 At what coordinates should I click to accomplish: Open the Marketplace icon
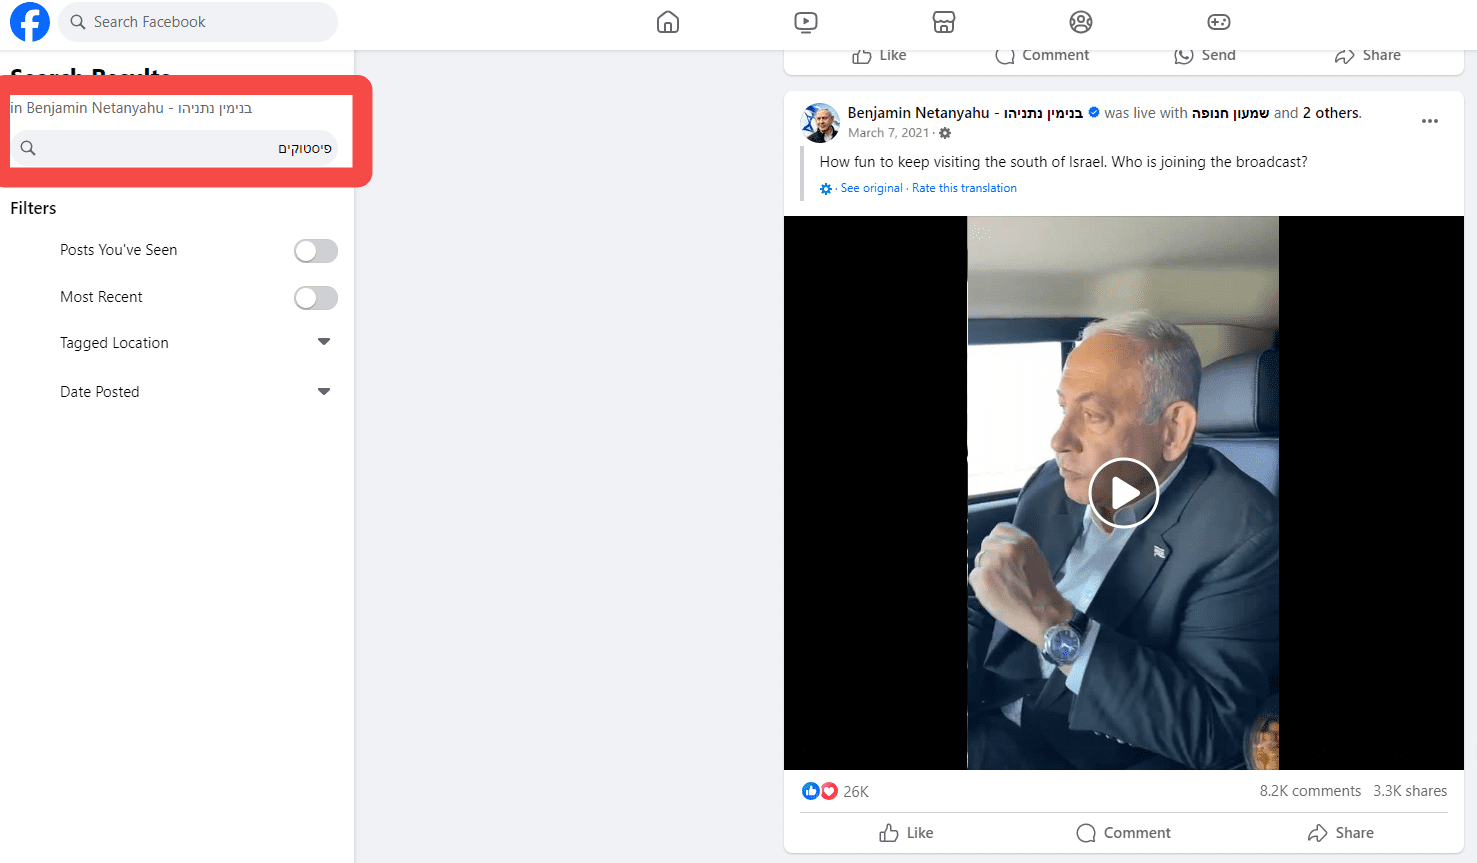(x=944, y=22)
